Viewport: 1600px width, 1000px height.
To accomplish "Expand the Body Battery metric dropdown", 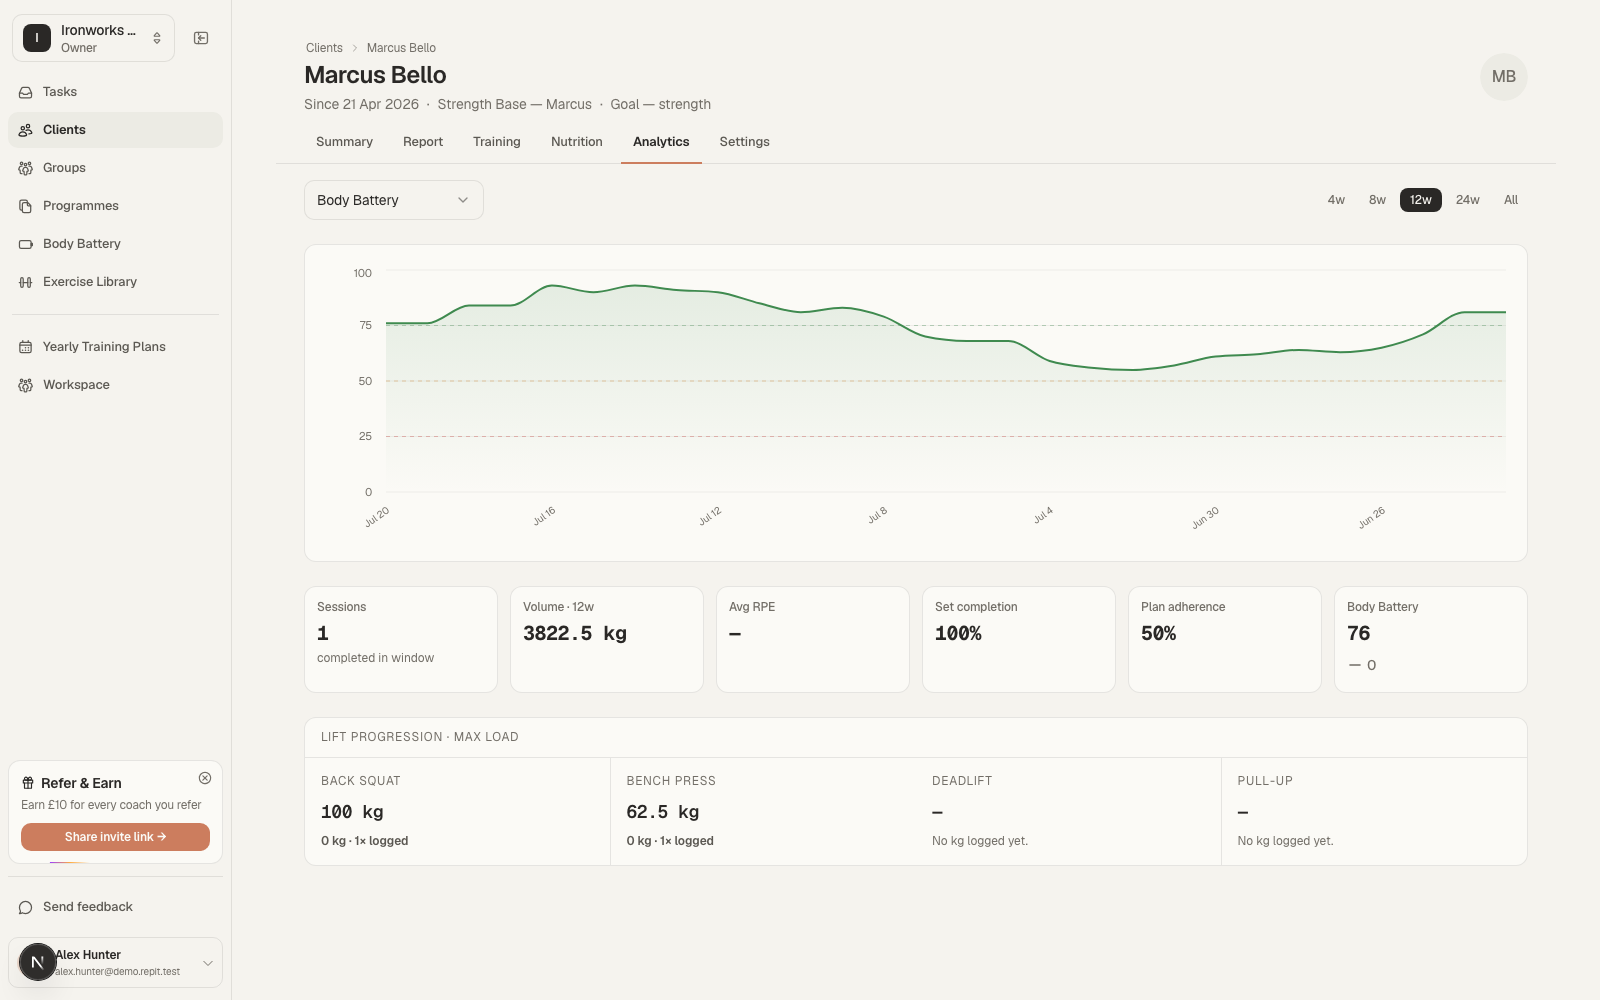I will coord(394,200).
